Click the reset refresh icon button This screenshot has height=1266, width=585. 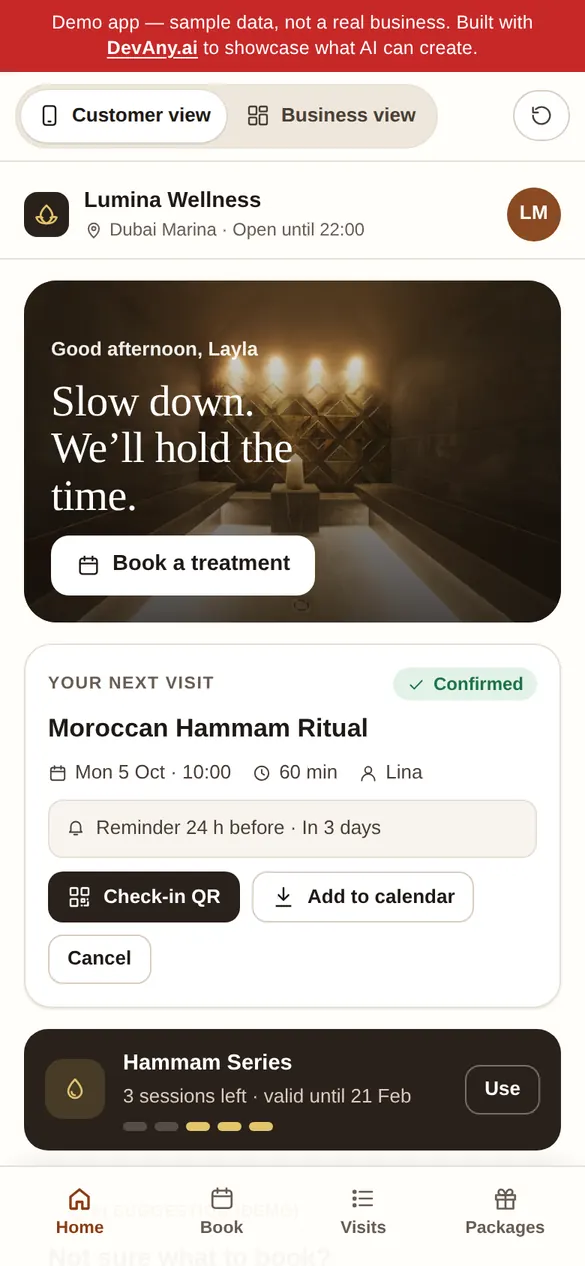coord(541,115)
